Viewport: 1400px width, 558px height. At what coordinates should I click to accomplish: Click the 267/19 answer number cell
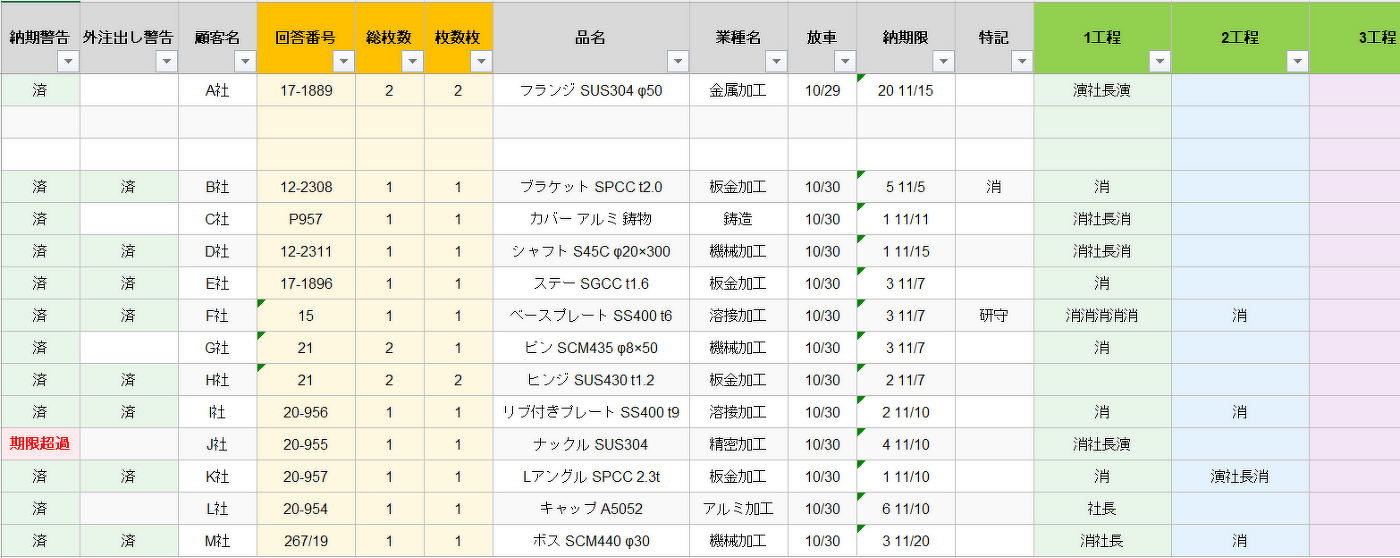tap(305, 541)
